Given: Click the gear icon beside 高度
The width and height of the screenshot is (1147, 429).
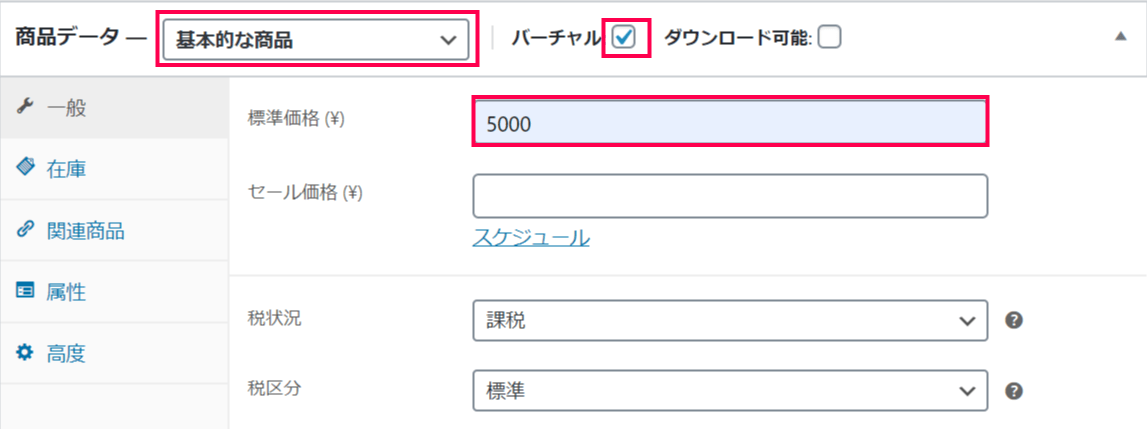Looking at the screenshot, I should click(25, 354).
